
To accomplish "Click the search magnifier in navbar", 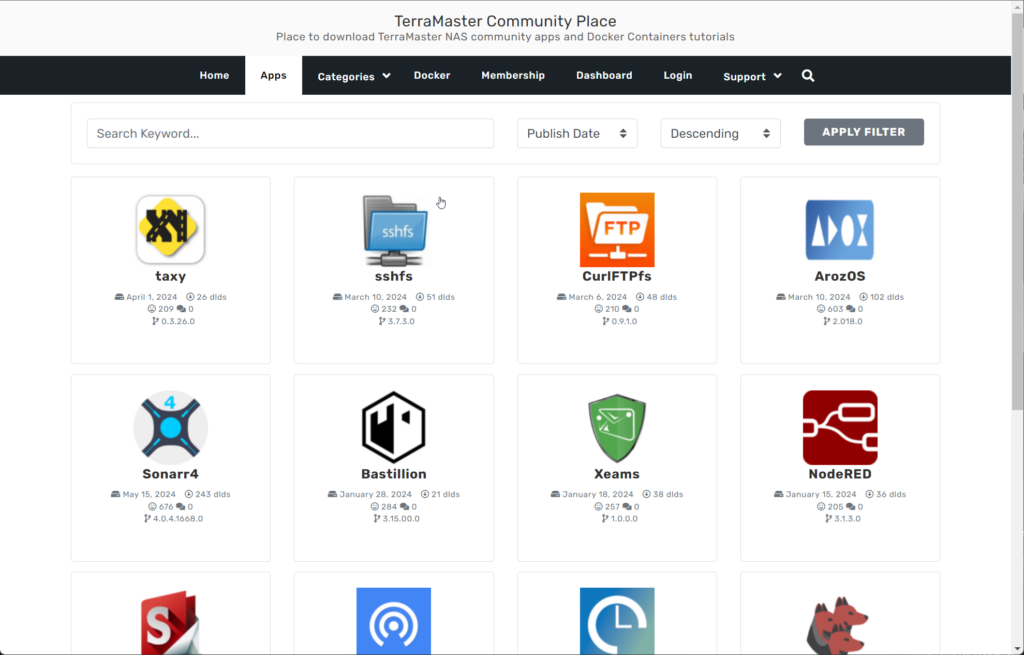I will [x=808, y=76].
